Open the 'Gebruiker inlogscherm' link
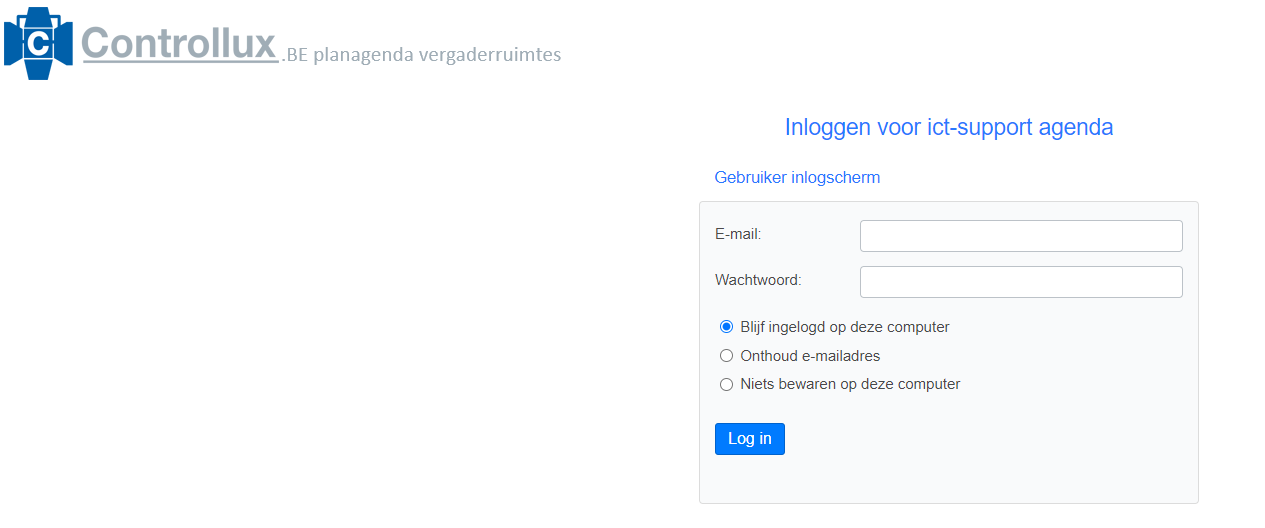 coord(797,177)
